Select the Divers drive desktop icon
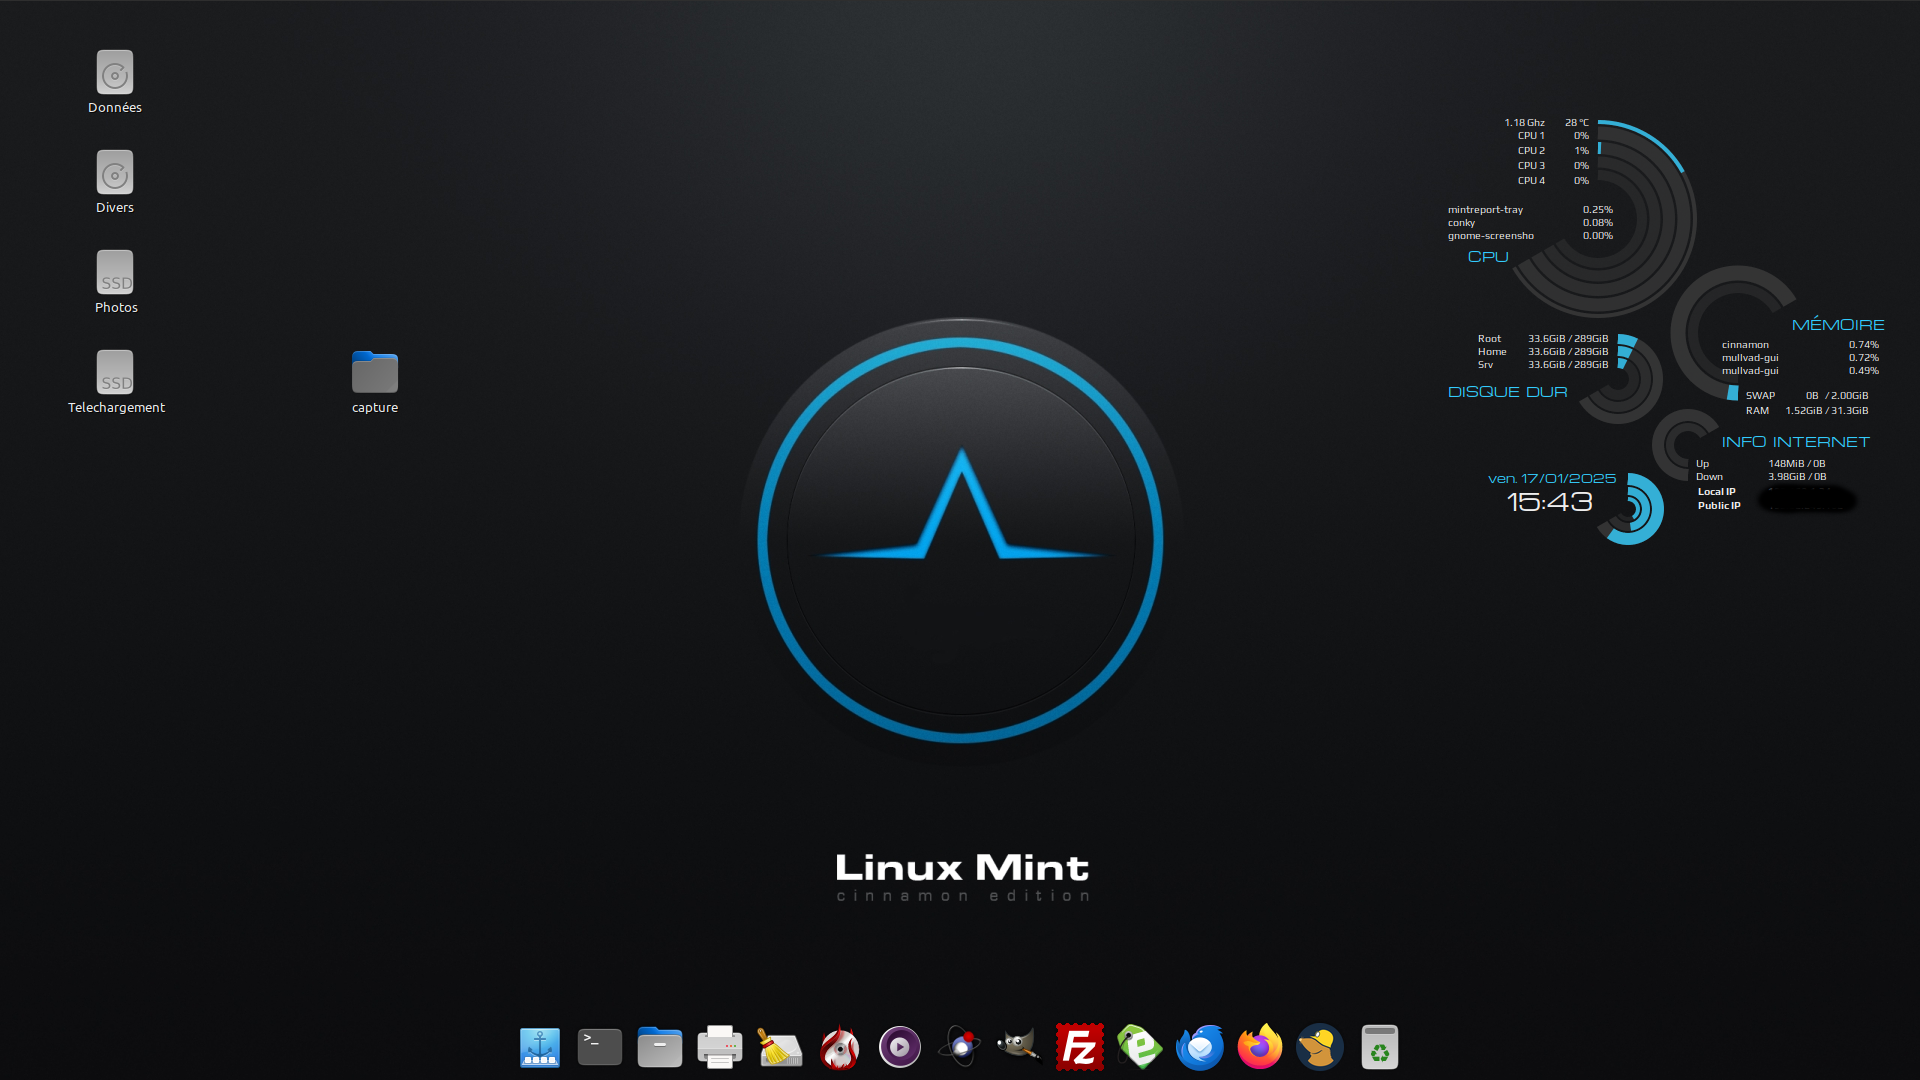Screen dimensions: 1920x1080 tap(115, 173)
